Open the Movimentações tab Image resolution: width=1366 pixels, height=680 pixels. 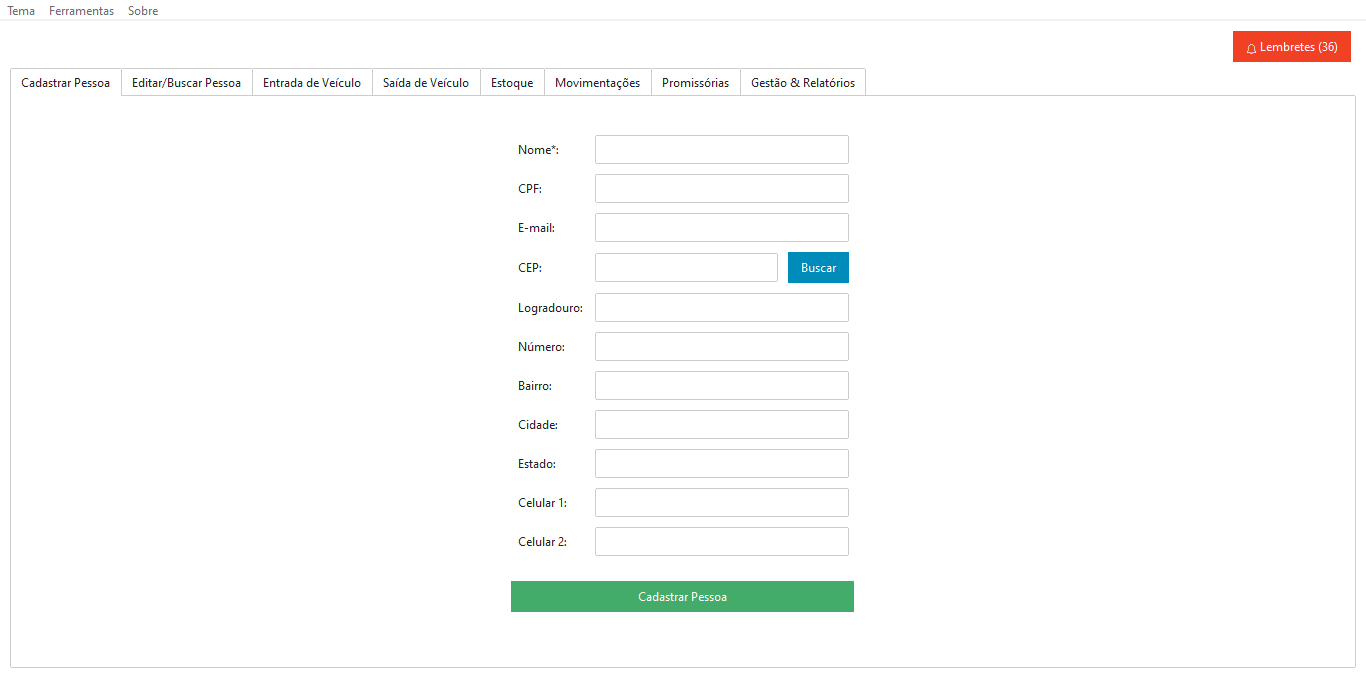click(597, 83)
